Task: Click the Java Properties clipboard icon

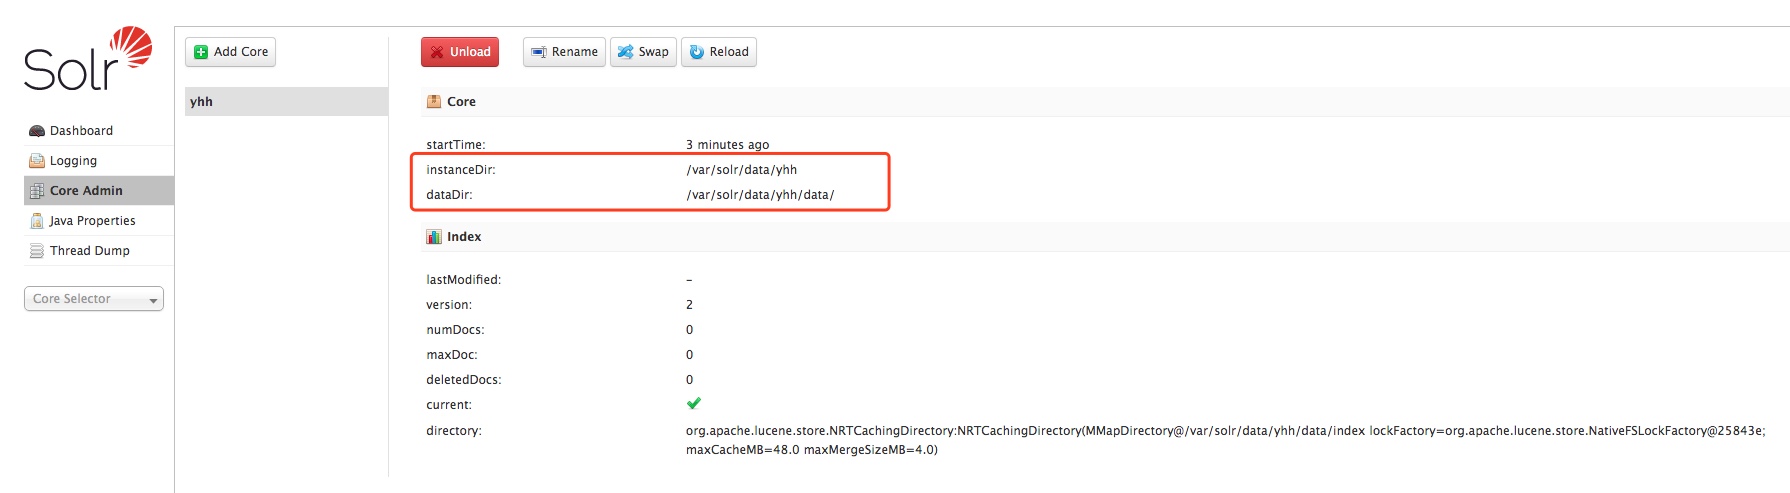Action: point(37,221)
